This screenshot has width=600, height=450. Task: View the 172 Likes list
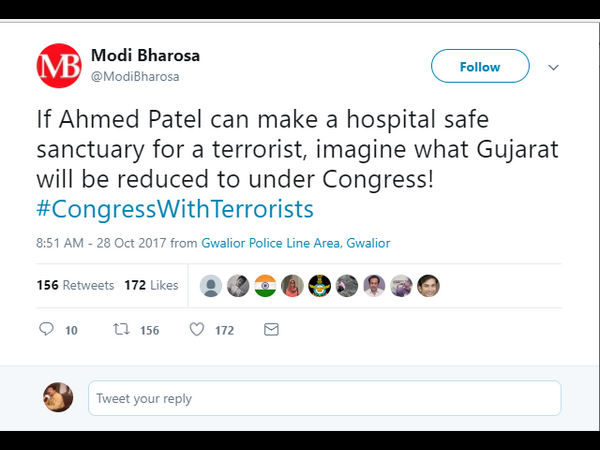click(151, 285)
